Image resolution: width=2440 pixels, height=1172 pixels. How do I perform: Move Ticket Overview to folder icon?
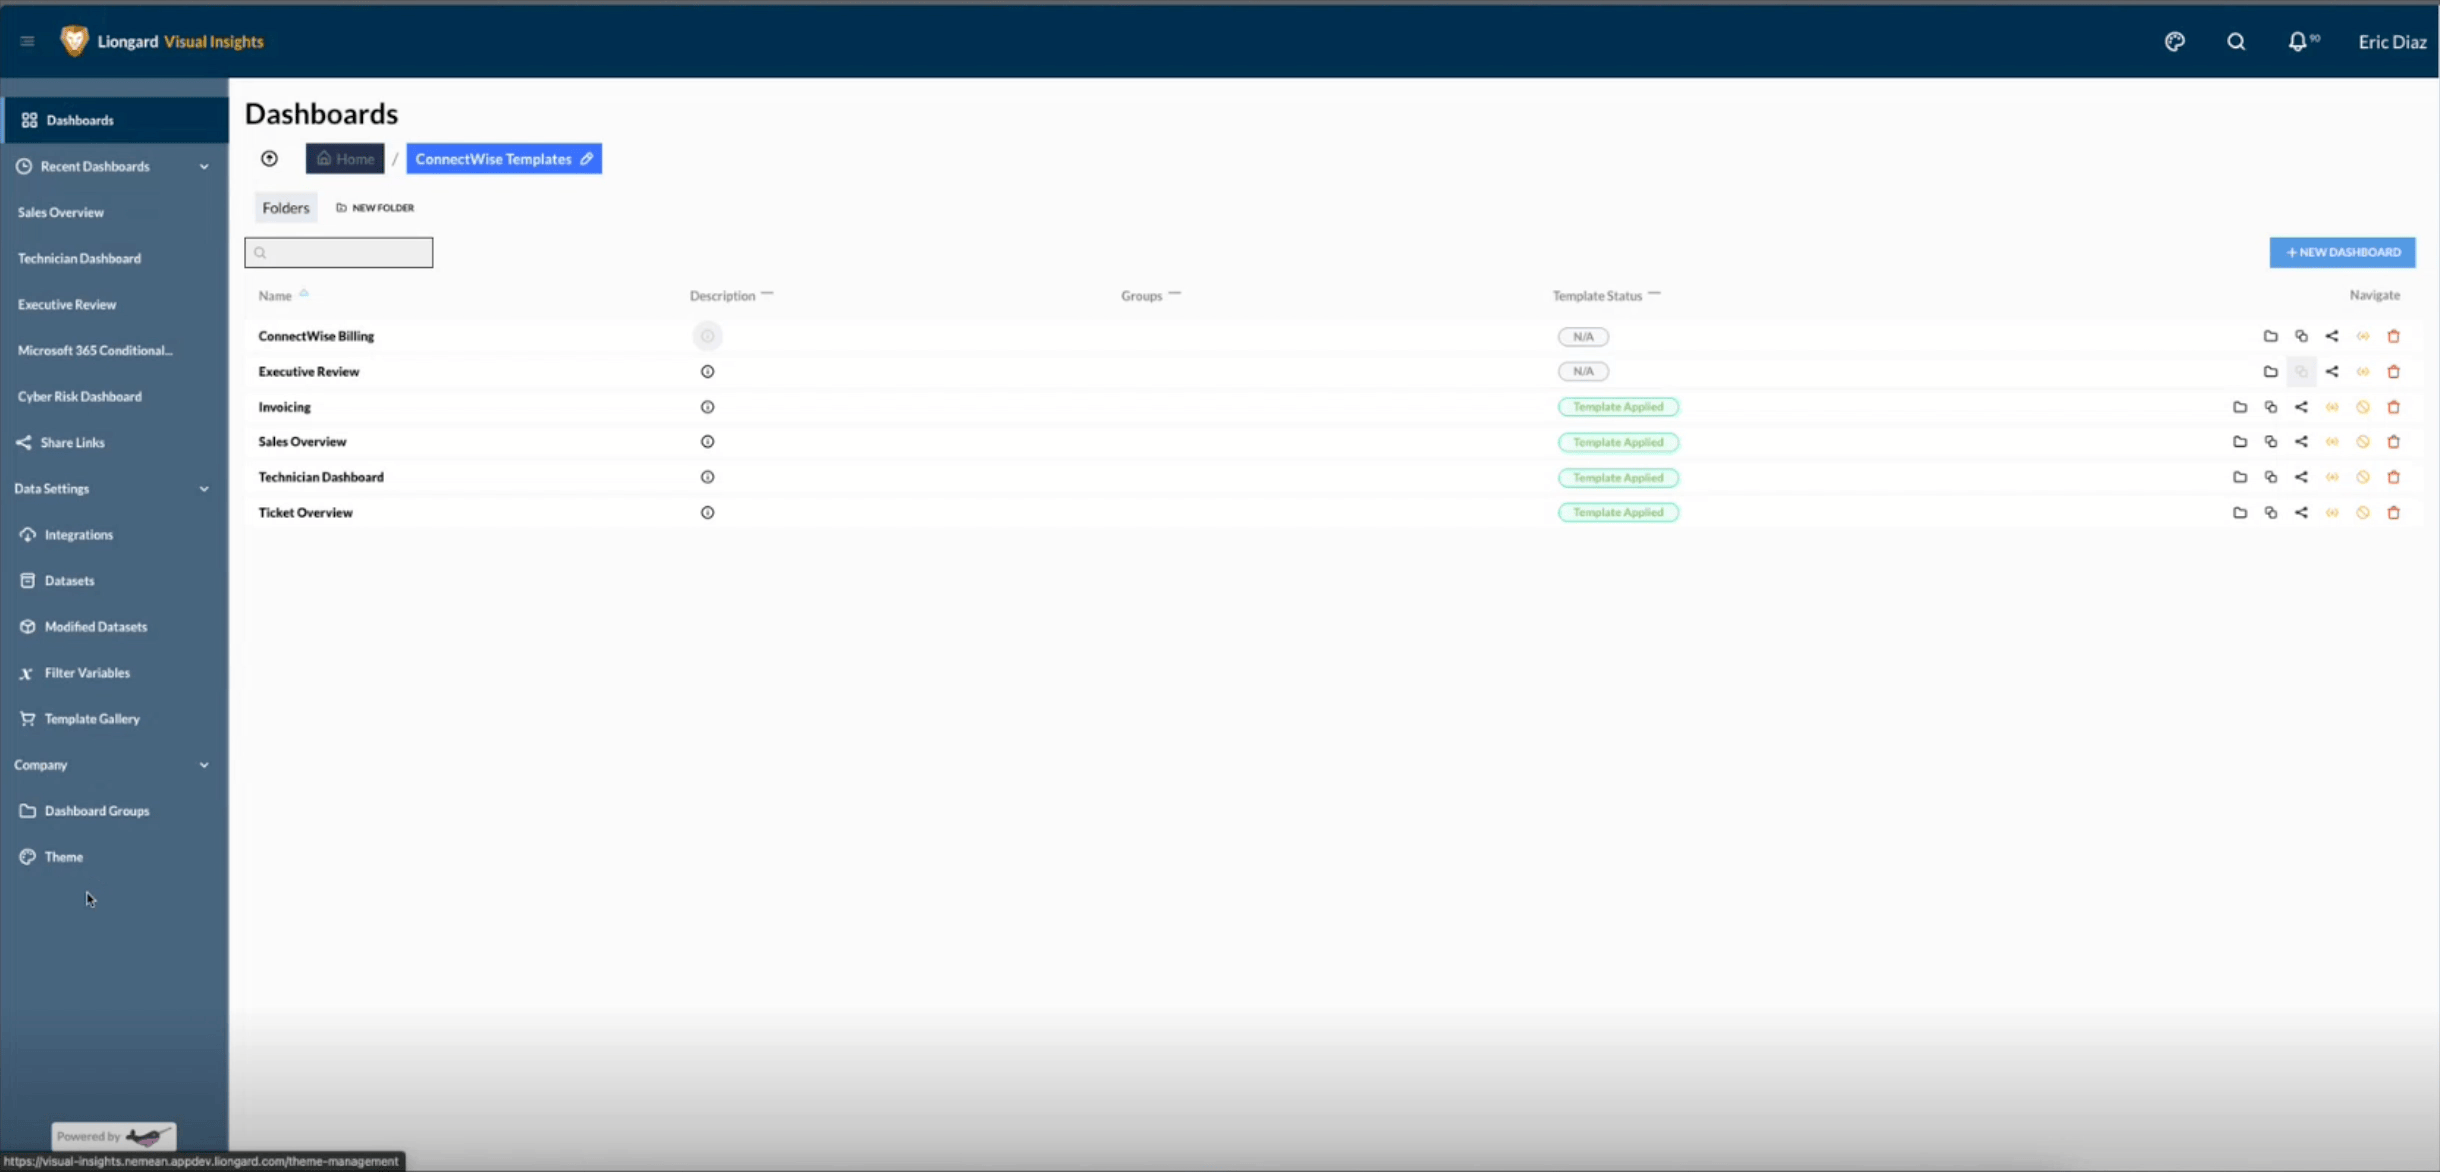[x=2239, y=513]
